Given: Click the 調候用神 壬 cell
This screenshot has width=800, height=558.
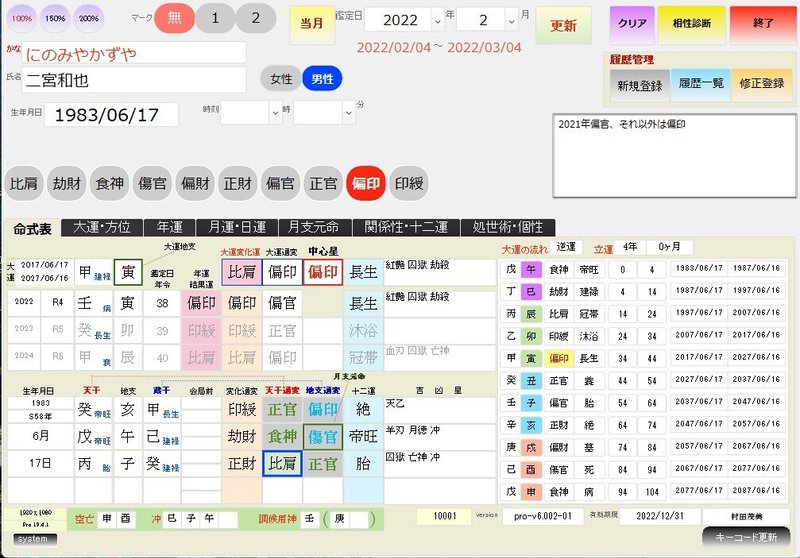Looking at the screenshot, I should (x=310, y=519).
